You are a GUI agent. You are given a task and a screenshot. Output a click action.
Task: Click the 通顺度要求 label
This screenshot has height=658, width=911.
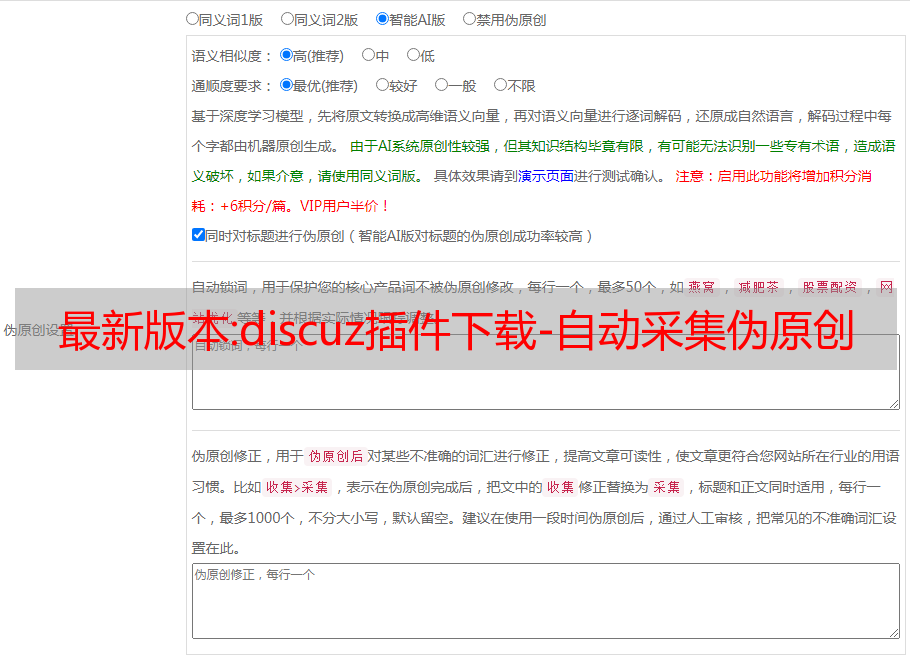point(232,86)
